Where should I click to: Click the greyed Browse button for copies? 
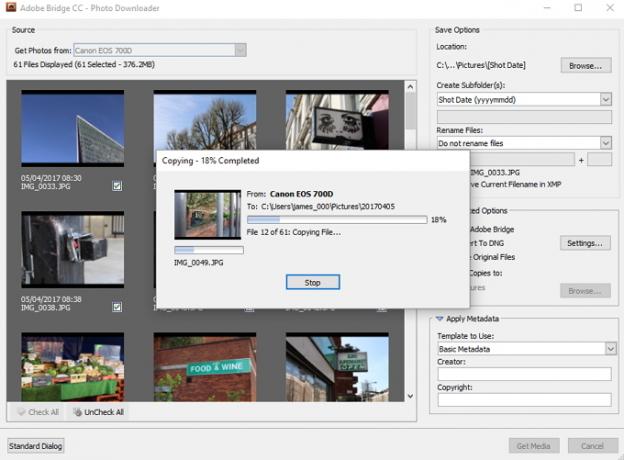[585, 291]
